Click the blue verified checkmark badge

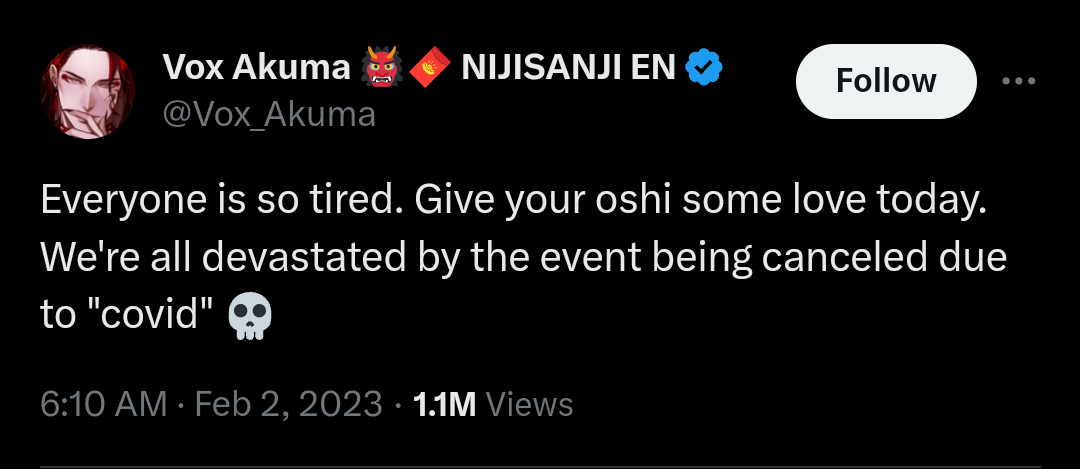pos(705,69)
